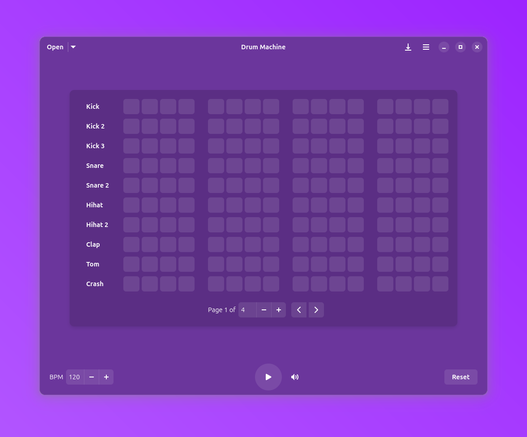Toggle the fourth Tom step
Viewport: 527px width, 437px height.
(x=187, y=264)
